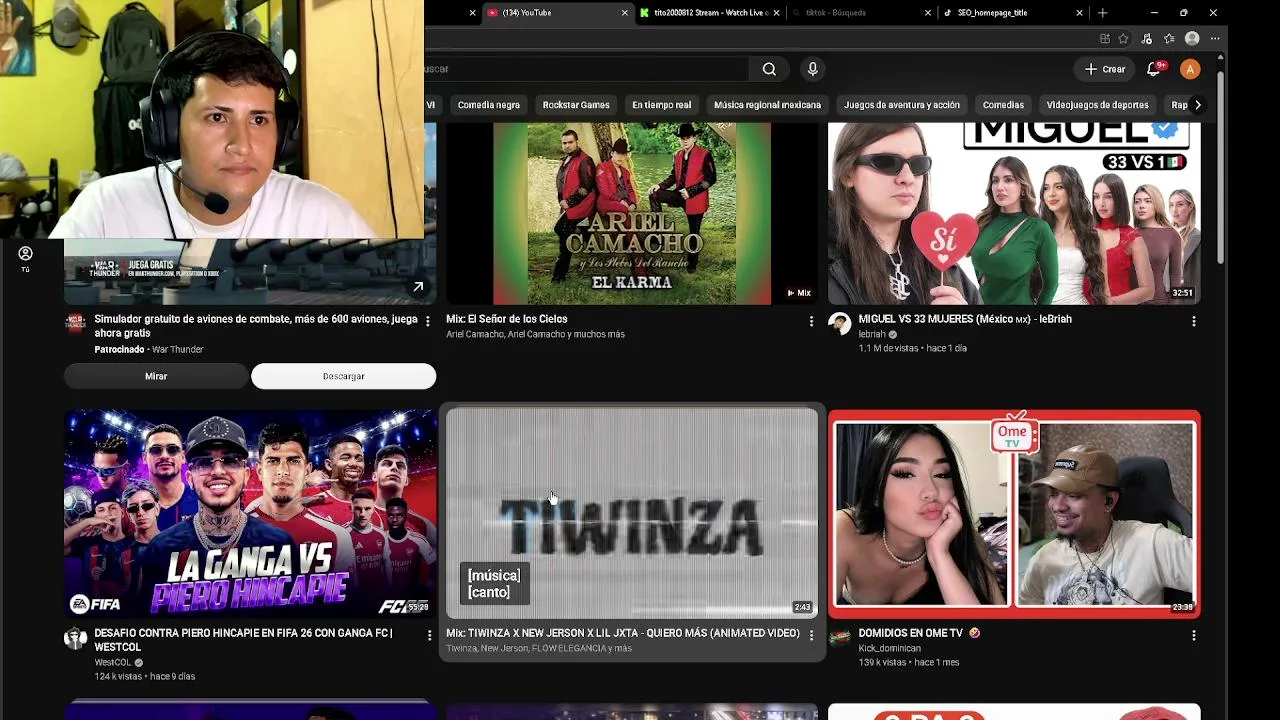Filter by 'Música regional mexicana' chip
This screenshot has width=1280, height=720.
click(767, 105)
